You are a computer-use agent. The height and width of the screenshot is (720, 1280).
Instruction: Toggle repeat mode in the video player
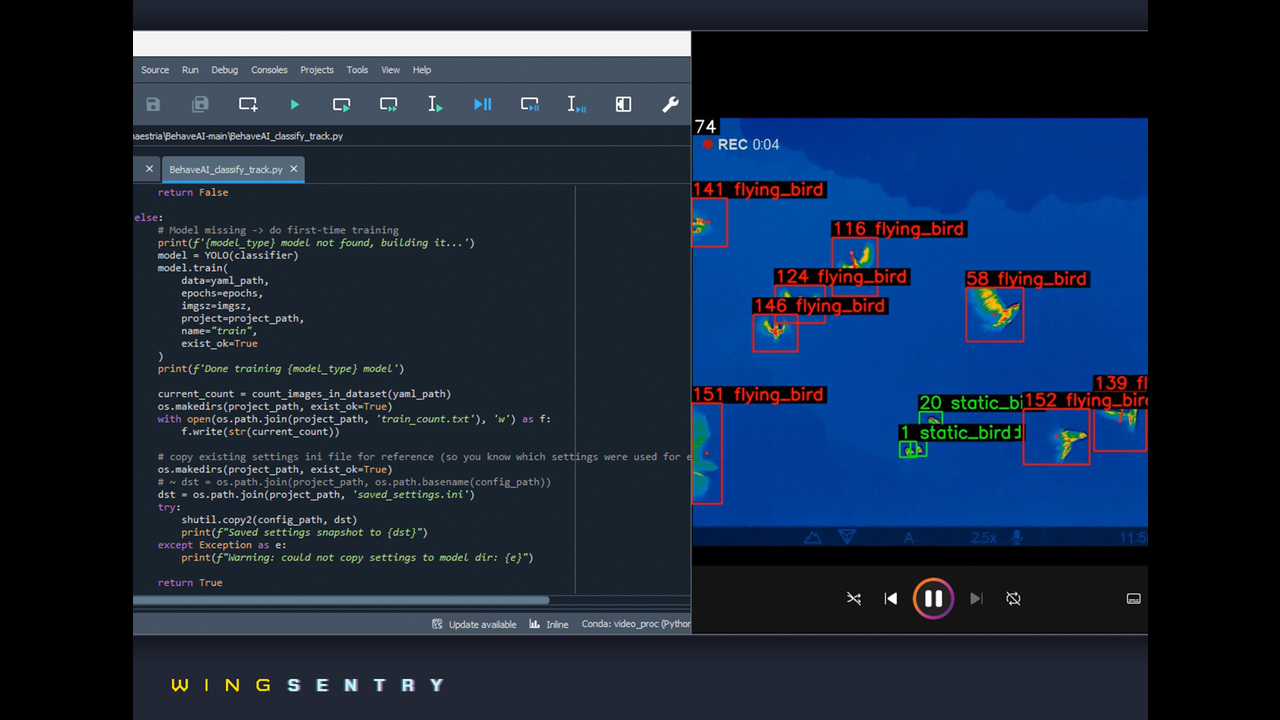coord(1013,599)
